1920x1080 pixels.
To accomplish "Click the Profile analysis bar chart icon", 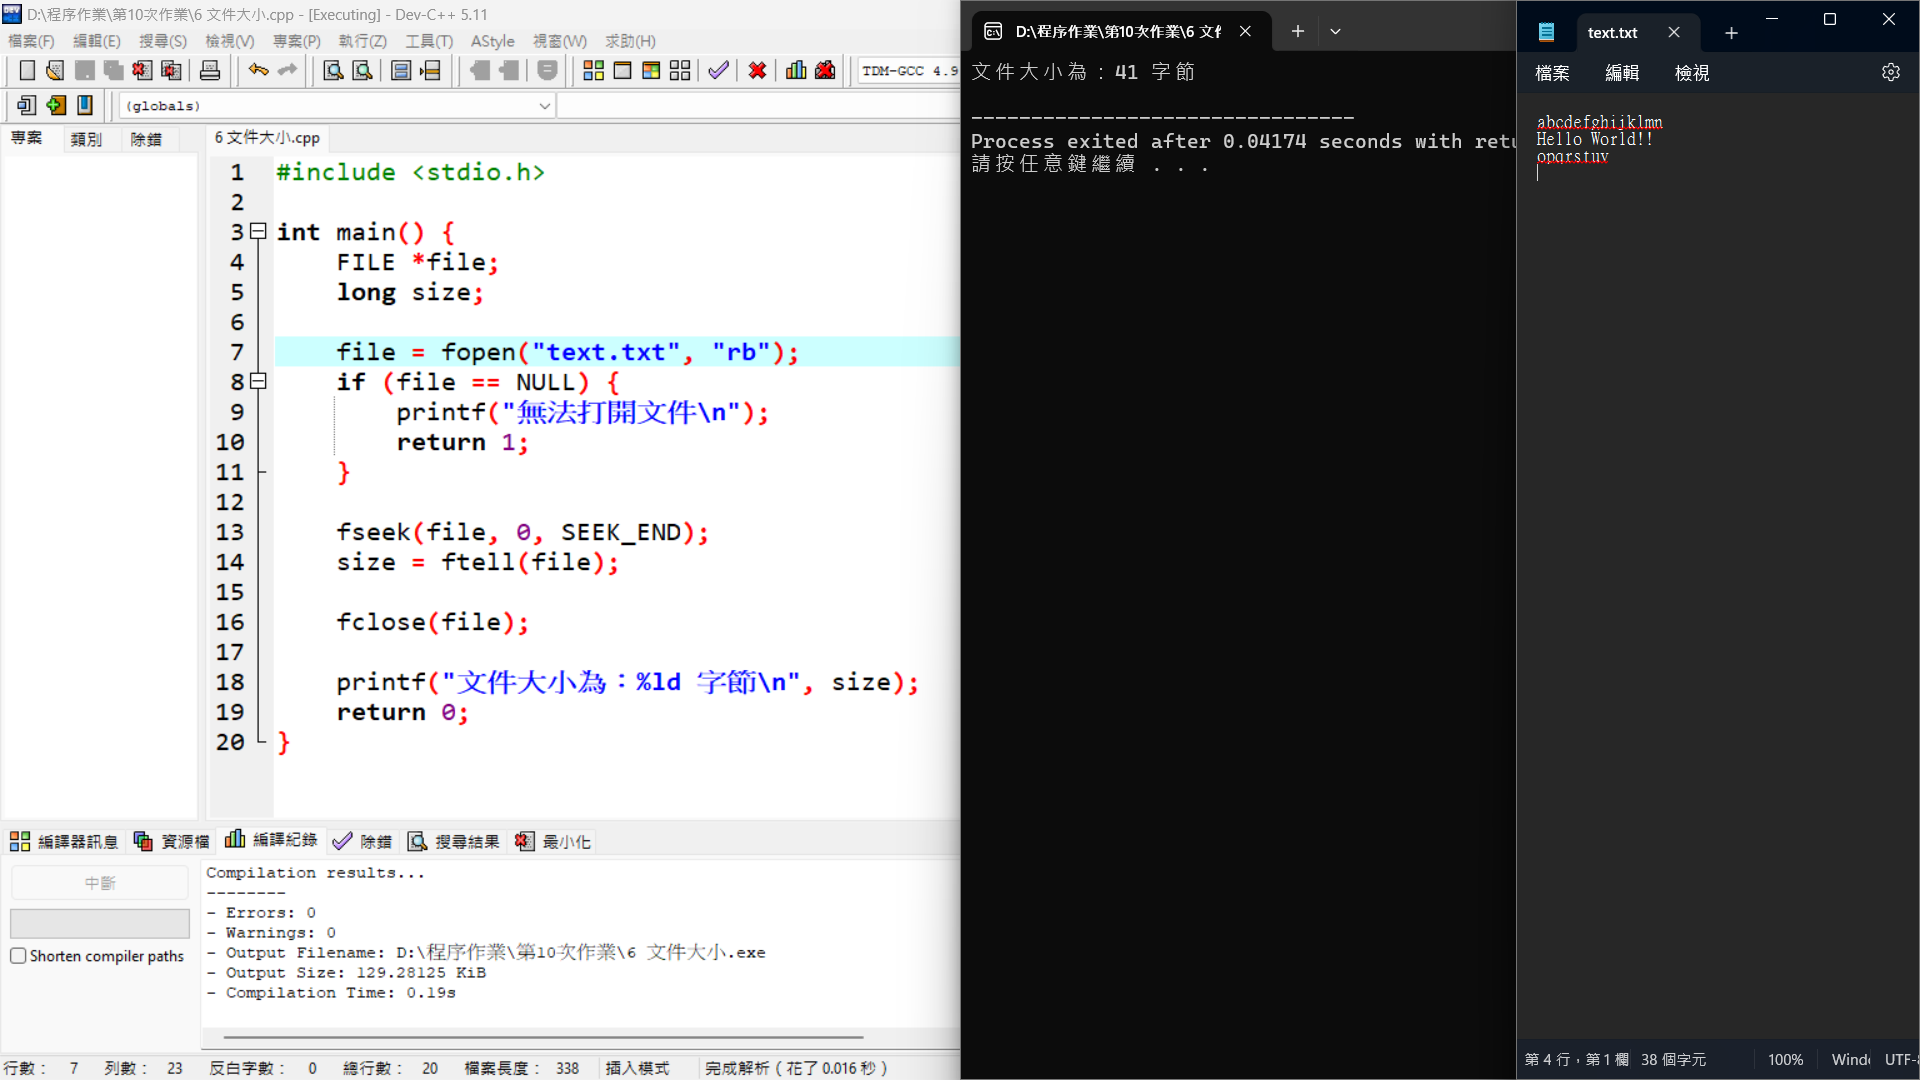I will point(796,71).
